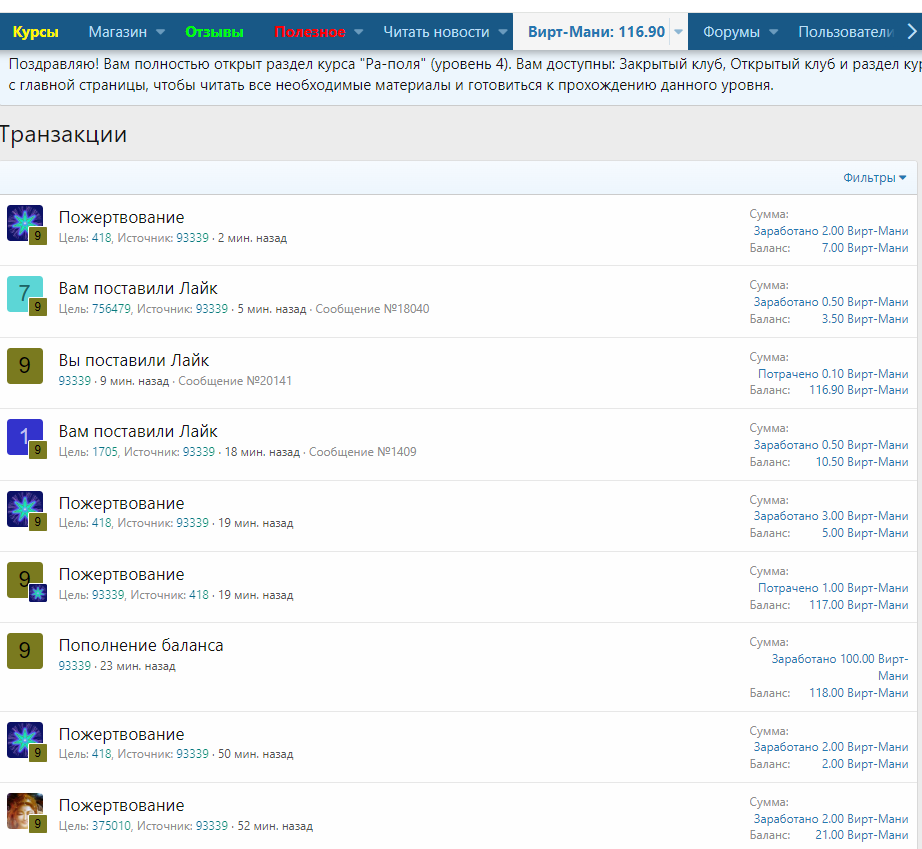Viewport: 922px width, 849px height.
Task: Open the Пополнение баланса transaction title
Action: coord(141,645)
